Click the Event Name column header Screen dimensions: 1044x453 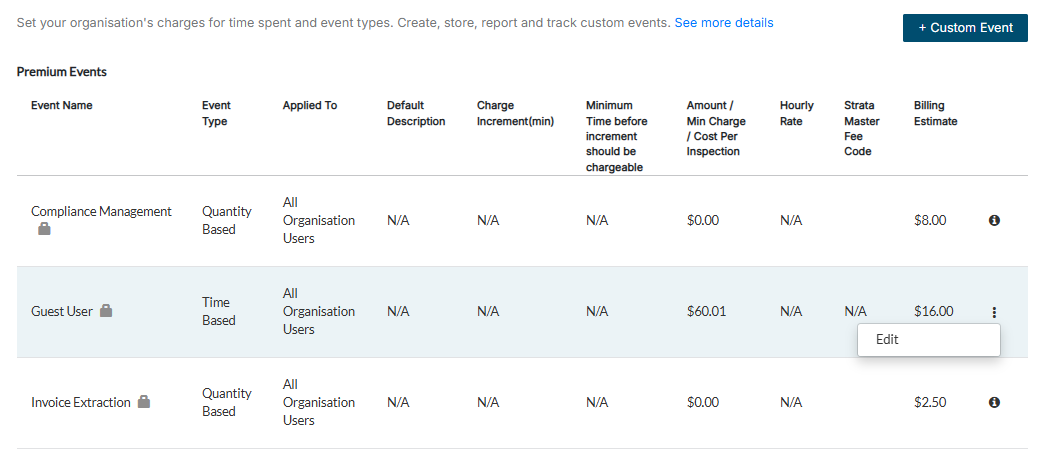62,105
